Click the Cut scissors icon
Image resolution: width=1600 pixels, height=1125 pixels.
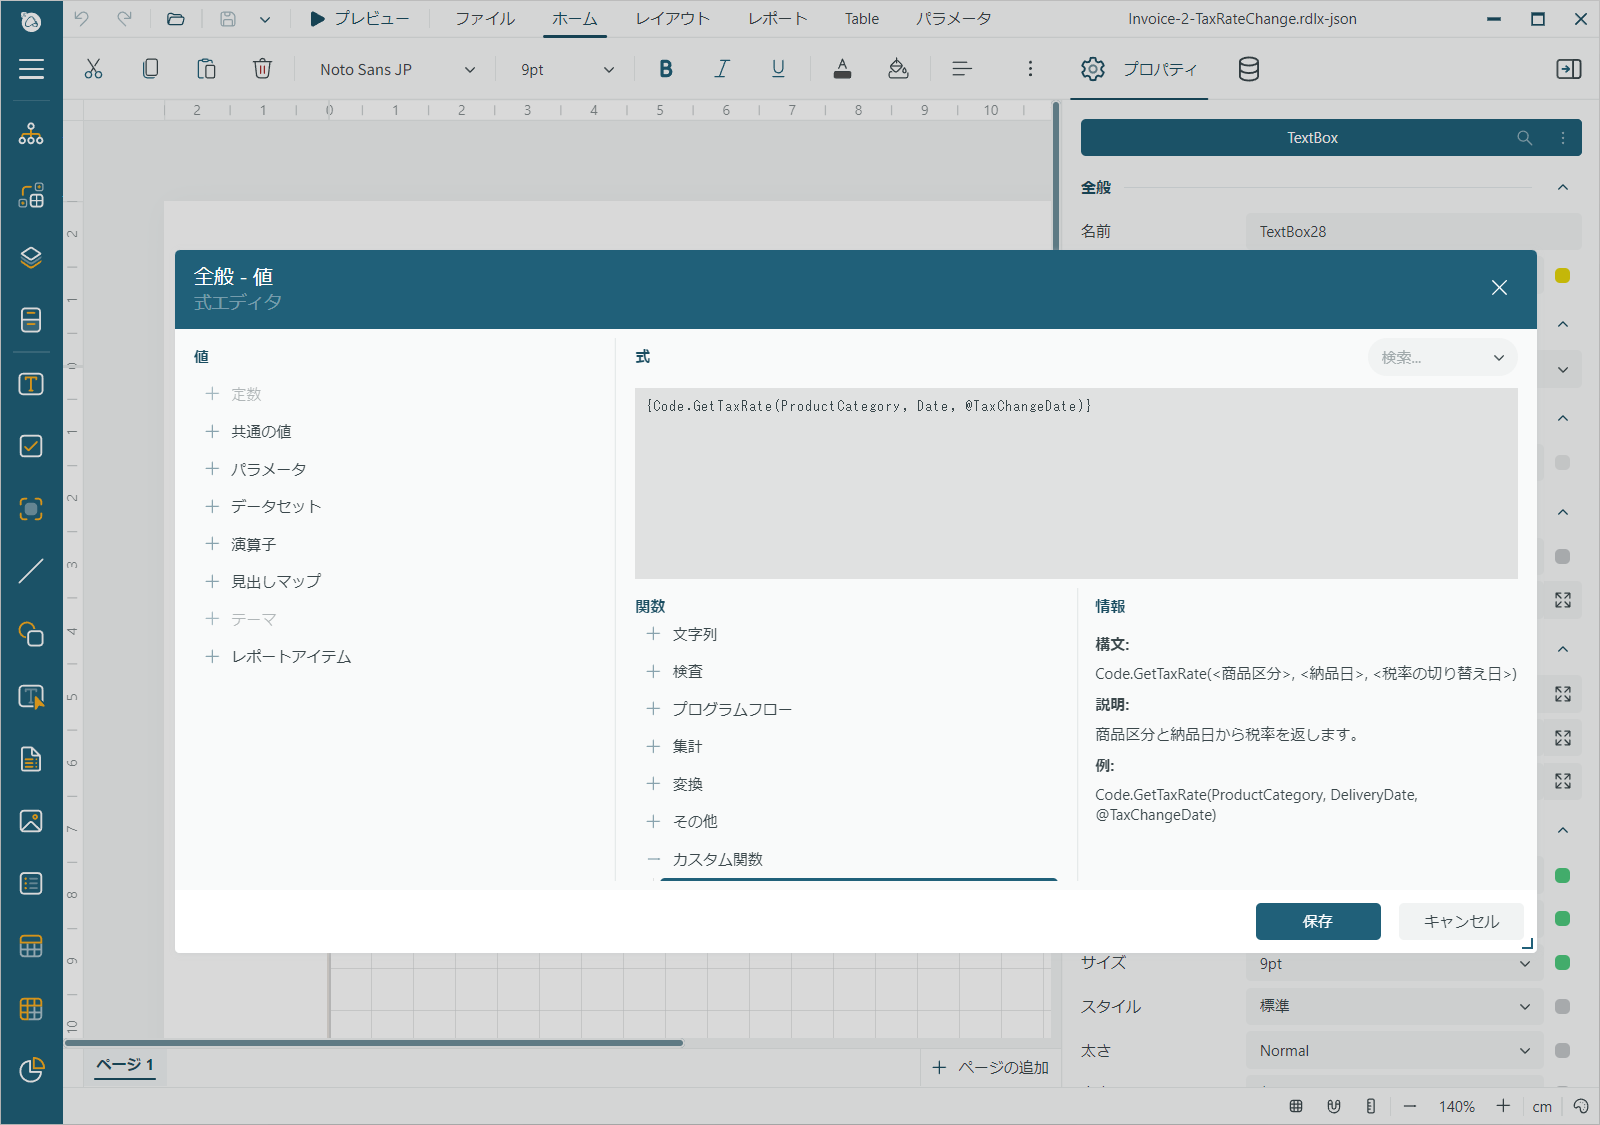pyautogui.click(x=93, y=69)
